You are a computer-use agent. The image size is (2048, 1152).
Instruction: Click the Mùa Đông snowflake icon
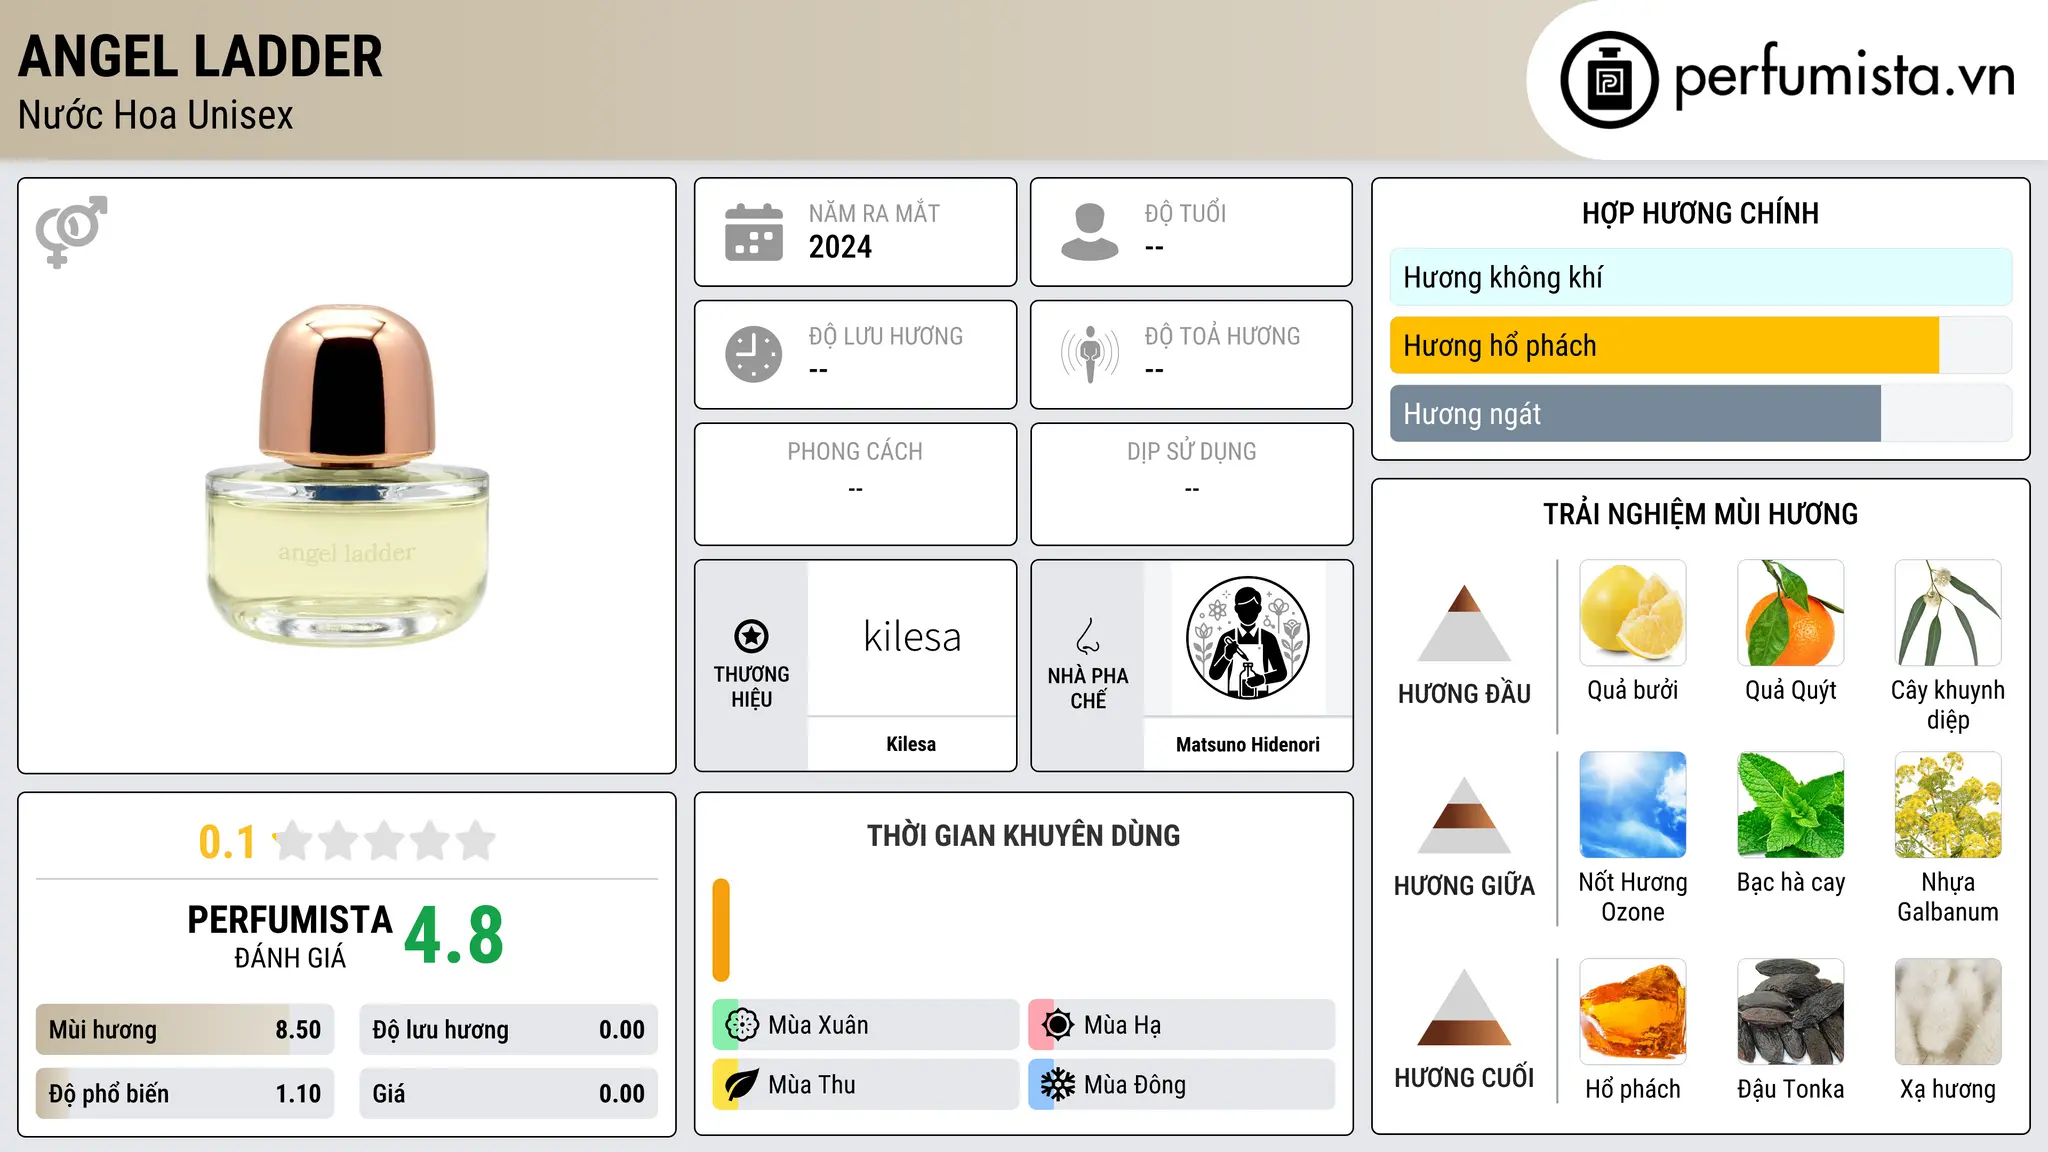click(x=1057, y=1085)
